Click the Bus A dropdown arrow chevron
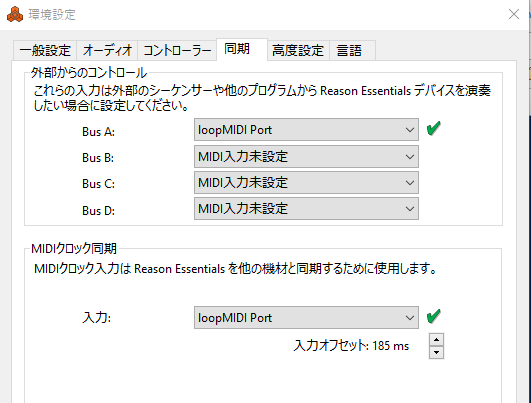 coord(410,130)
